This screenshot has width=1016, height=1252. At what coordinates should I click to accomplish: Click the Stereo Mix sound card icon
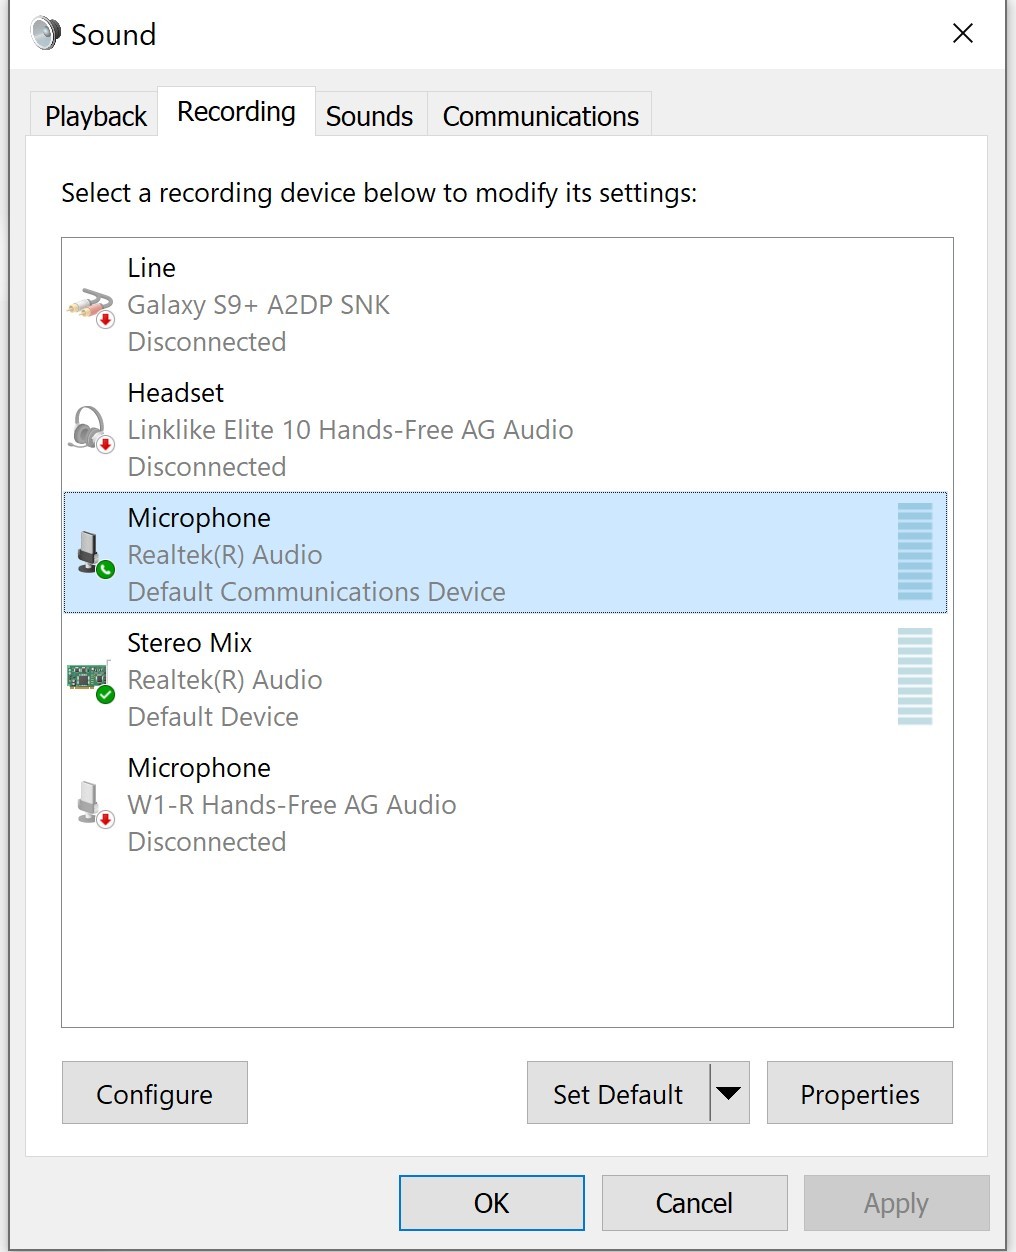pos(91,680)
